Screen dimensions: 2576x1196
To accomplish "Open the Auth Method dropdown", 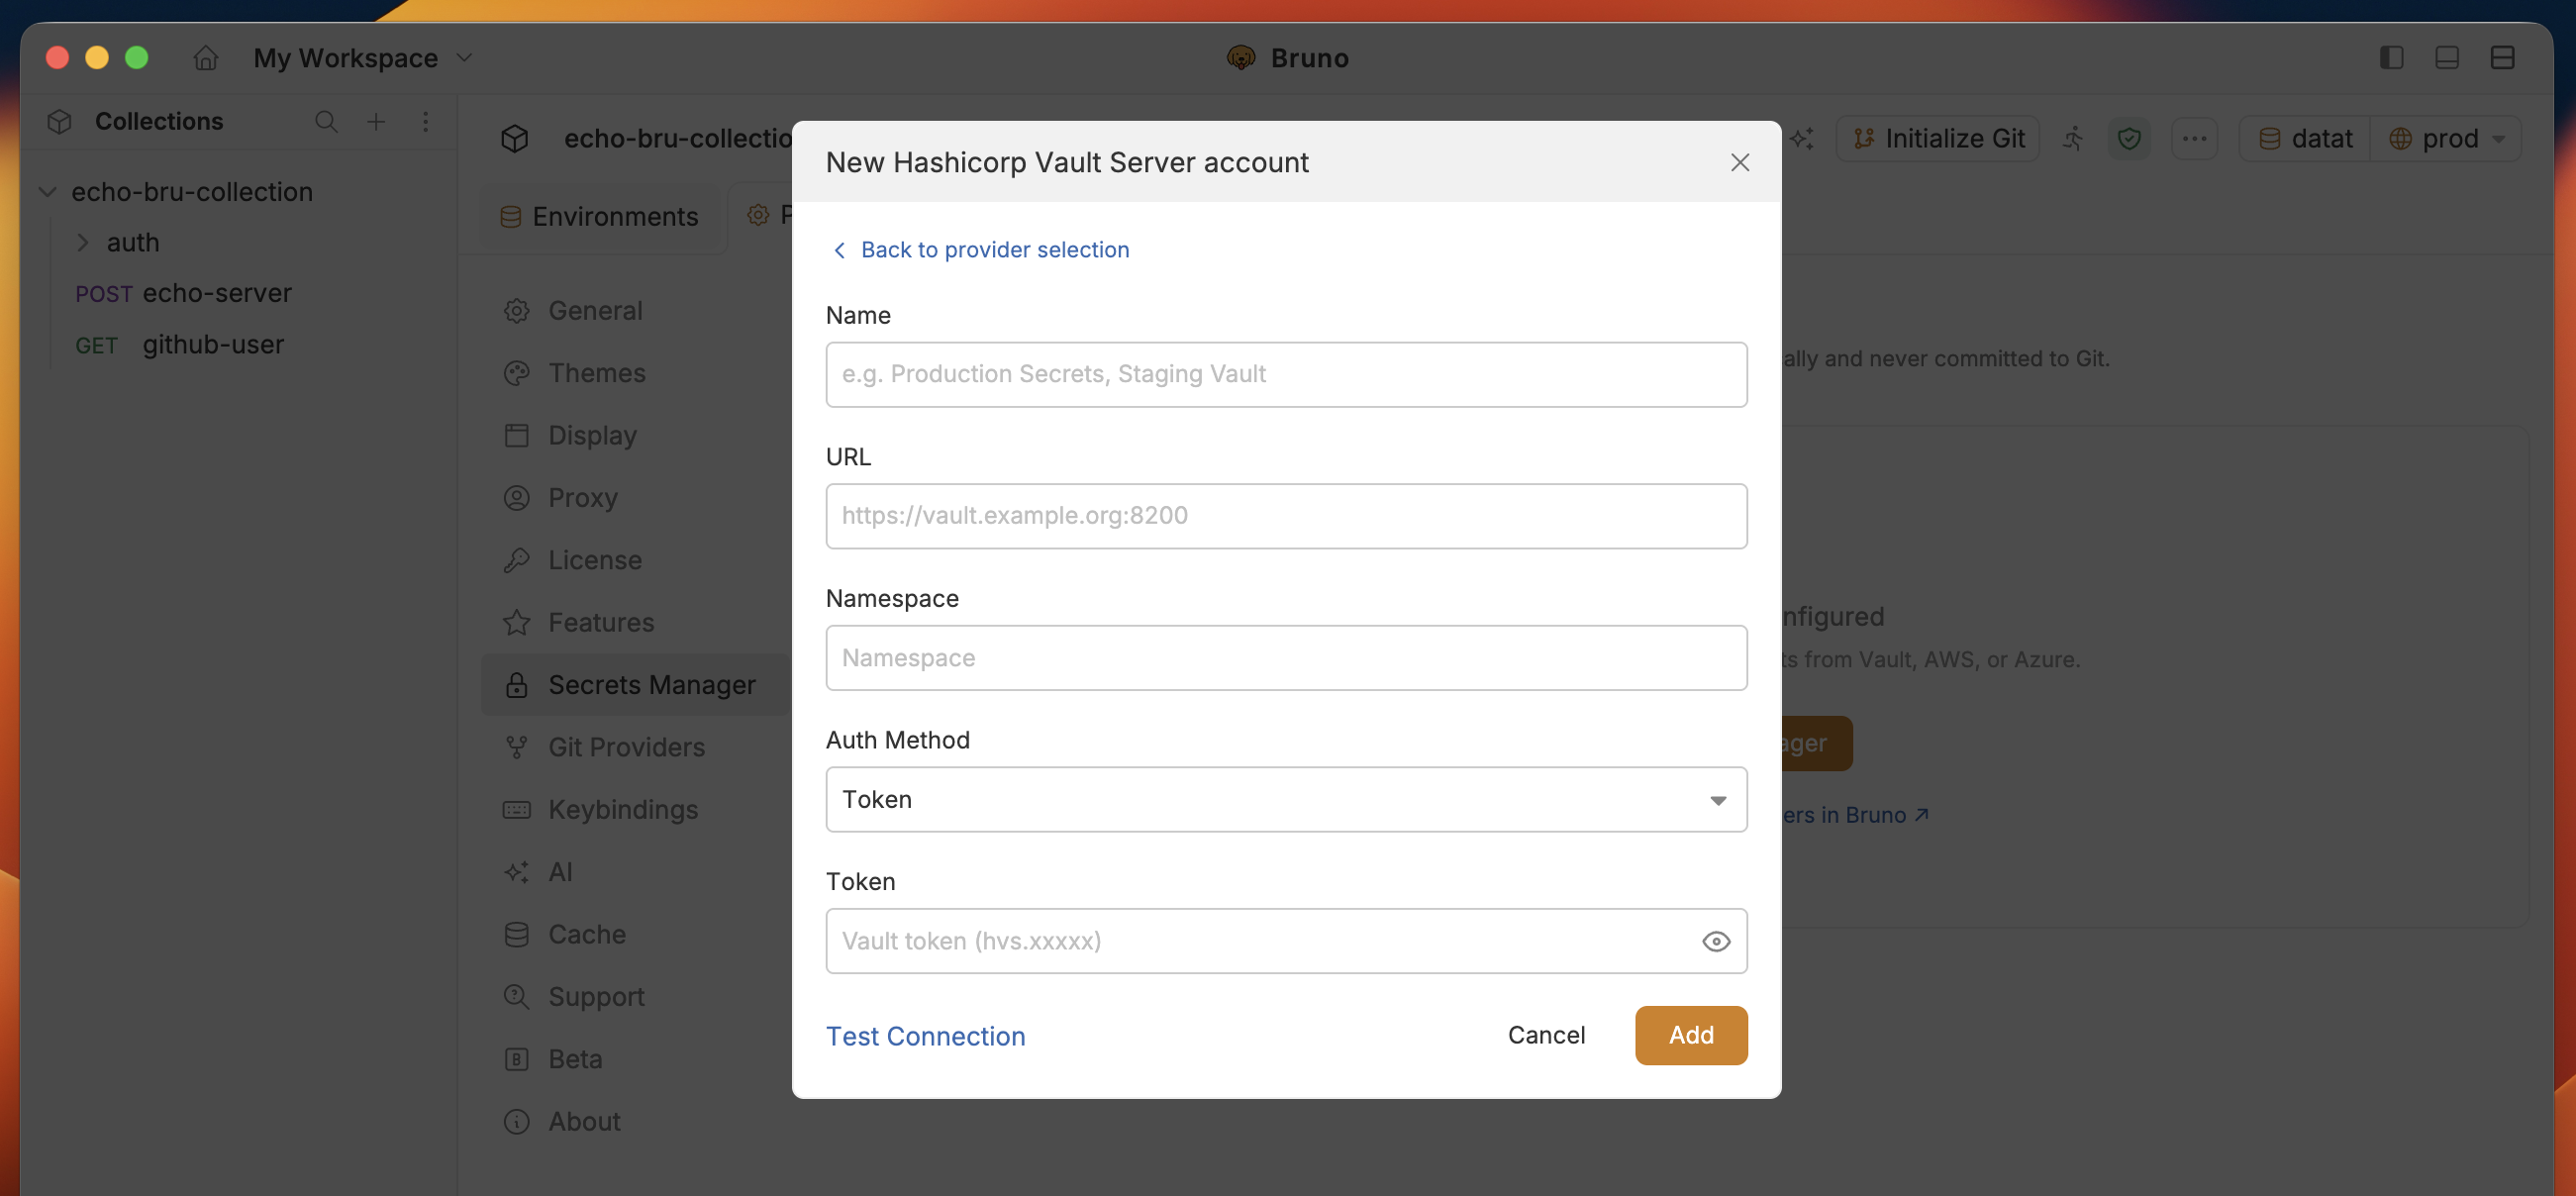I will (1286, 800).
